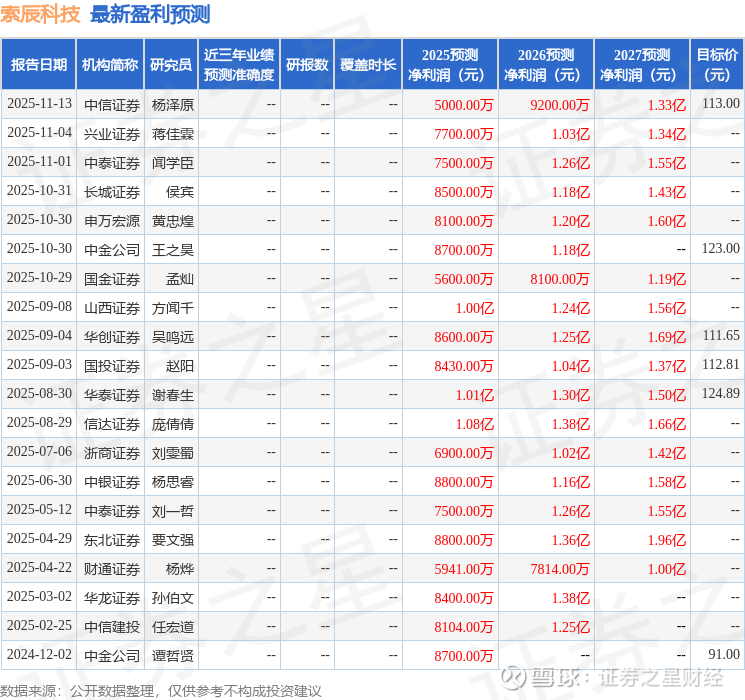This screenshot has height=700, width=745.
Task: Click institution 华龙证券
Action: 112,598
